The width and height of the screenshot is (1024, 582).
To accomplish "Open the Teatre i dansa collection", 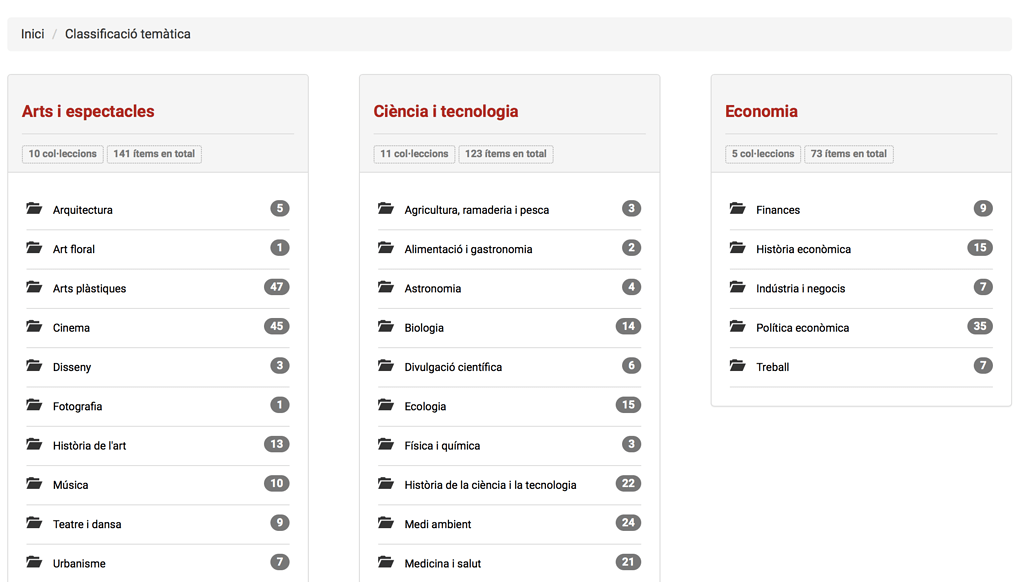I will click(87, 524).
